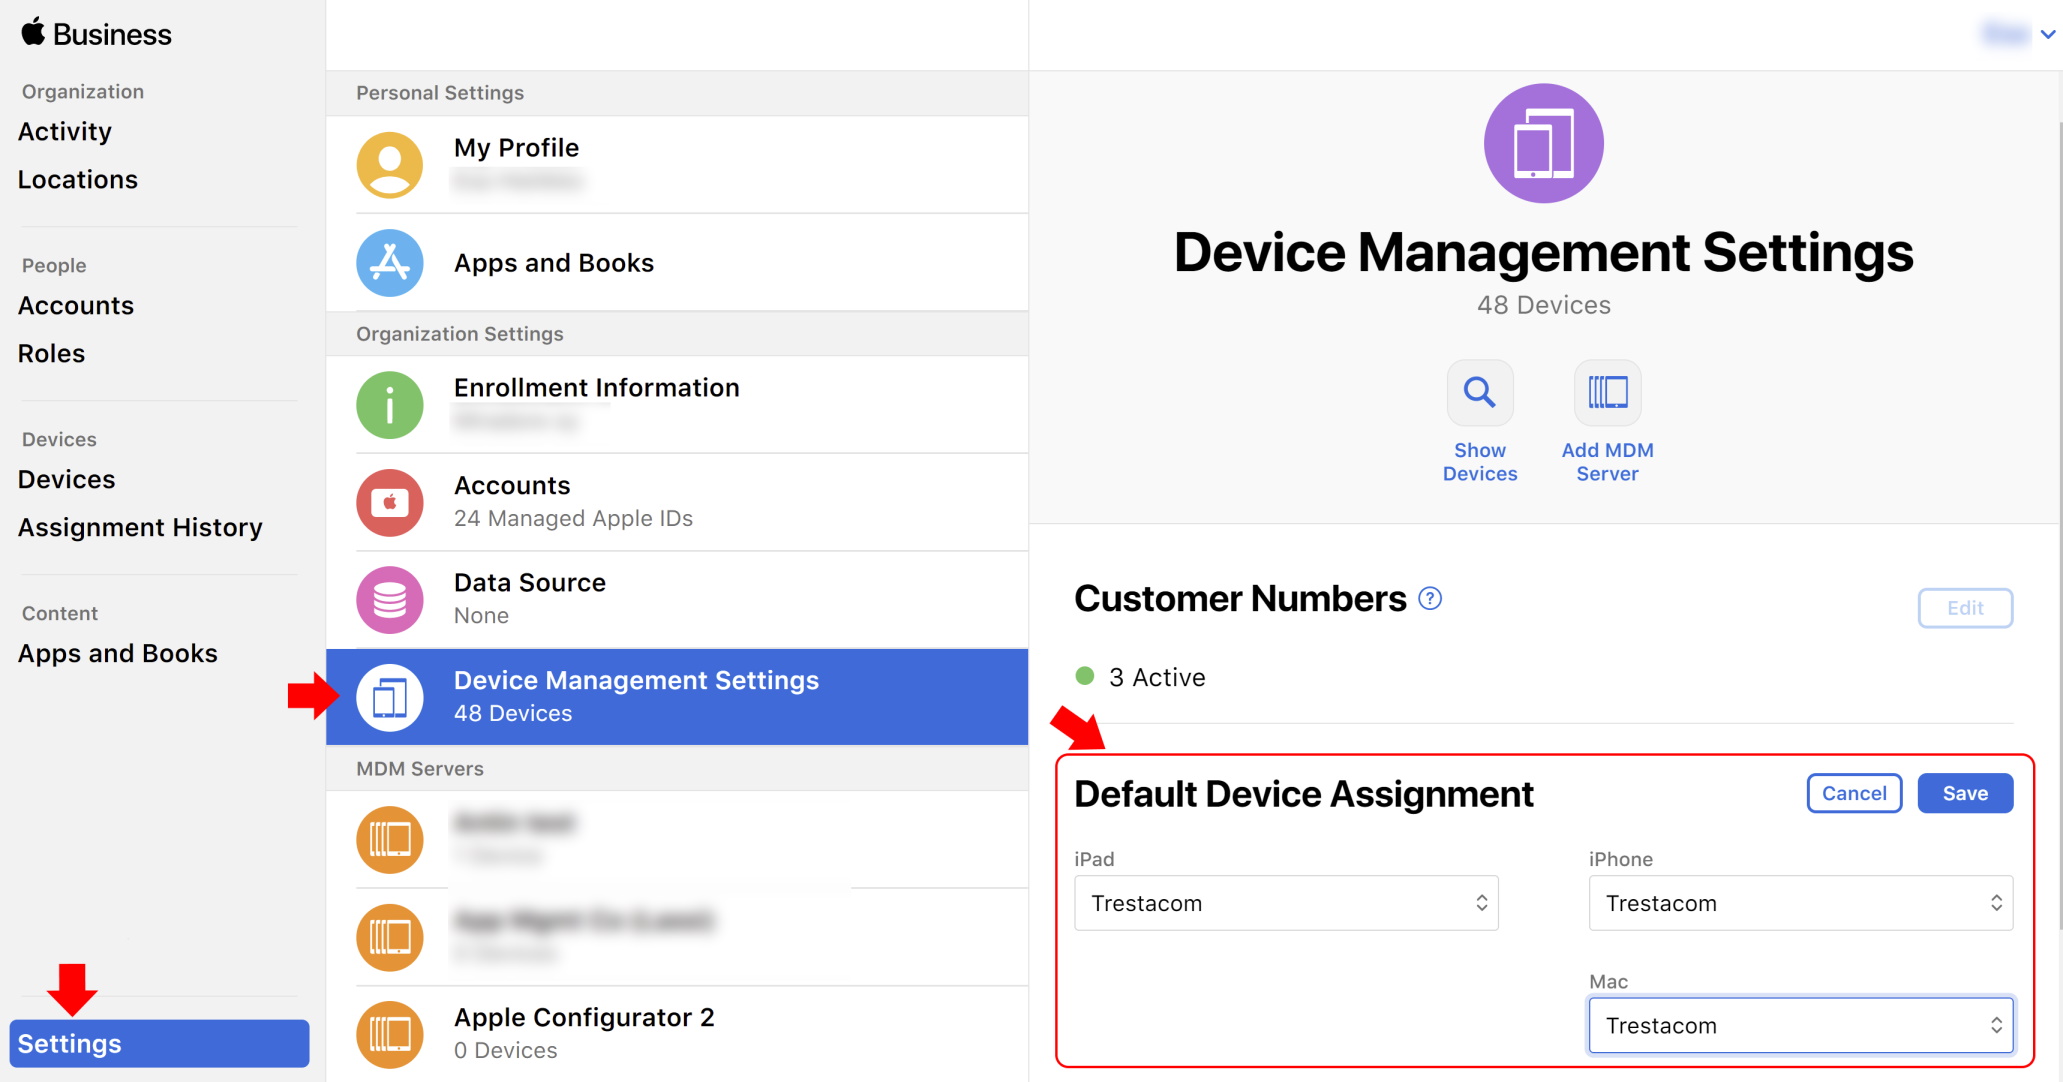The height and width of the screenshot is (1082, 2063).
Task: Cancel the Default Device Assignment changes
Action: (x=1854, y=793)
